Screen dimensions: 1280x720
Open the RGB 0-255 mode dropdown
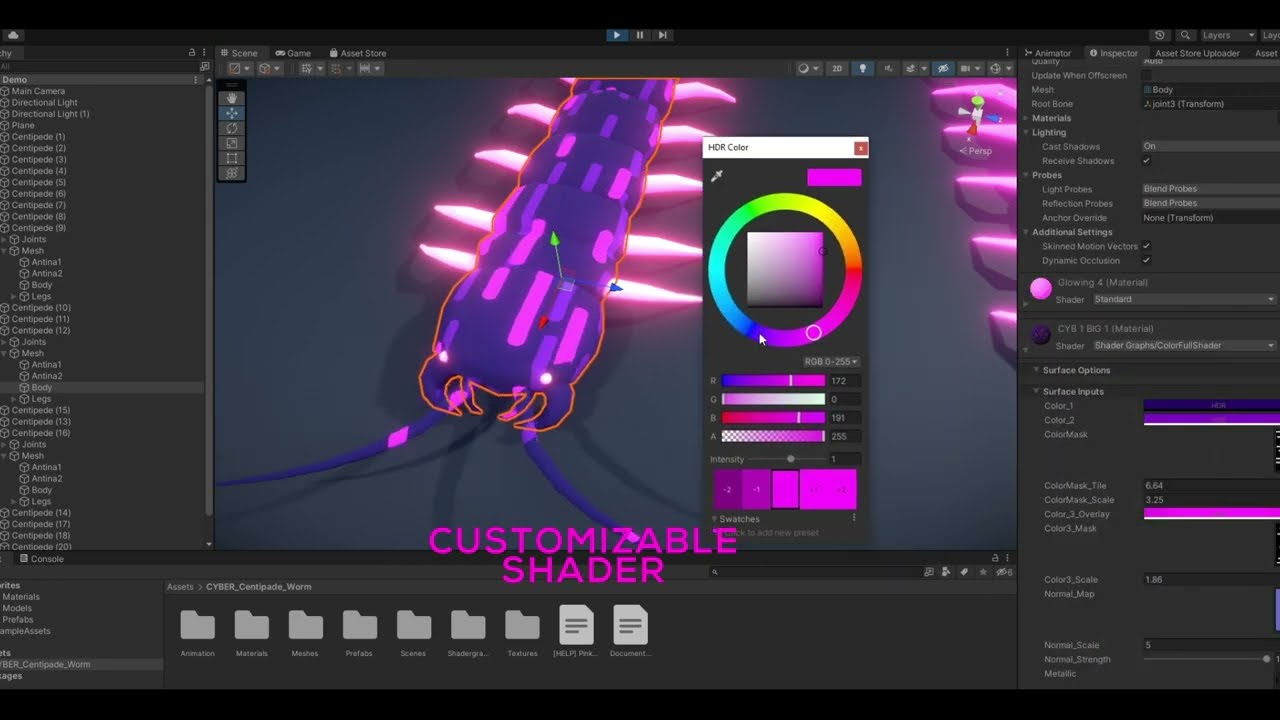[x=831, y=362]
